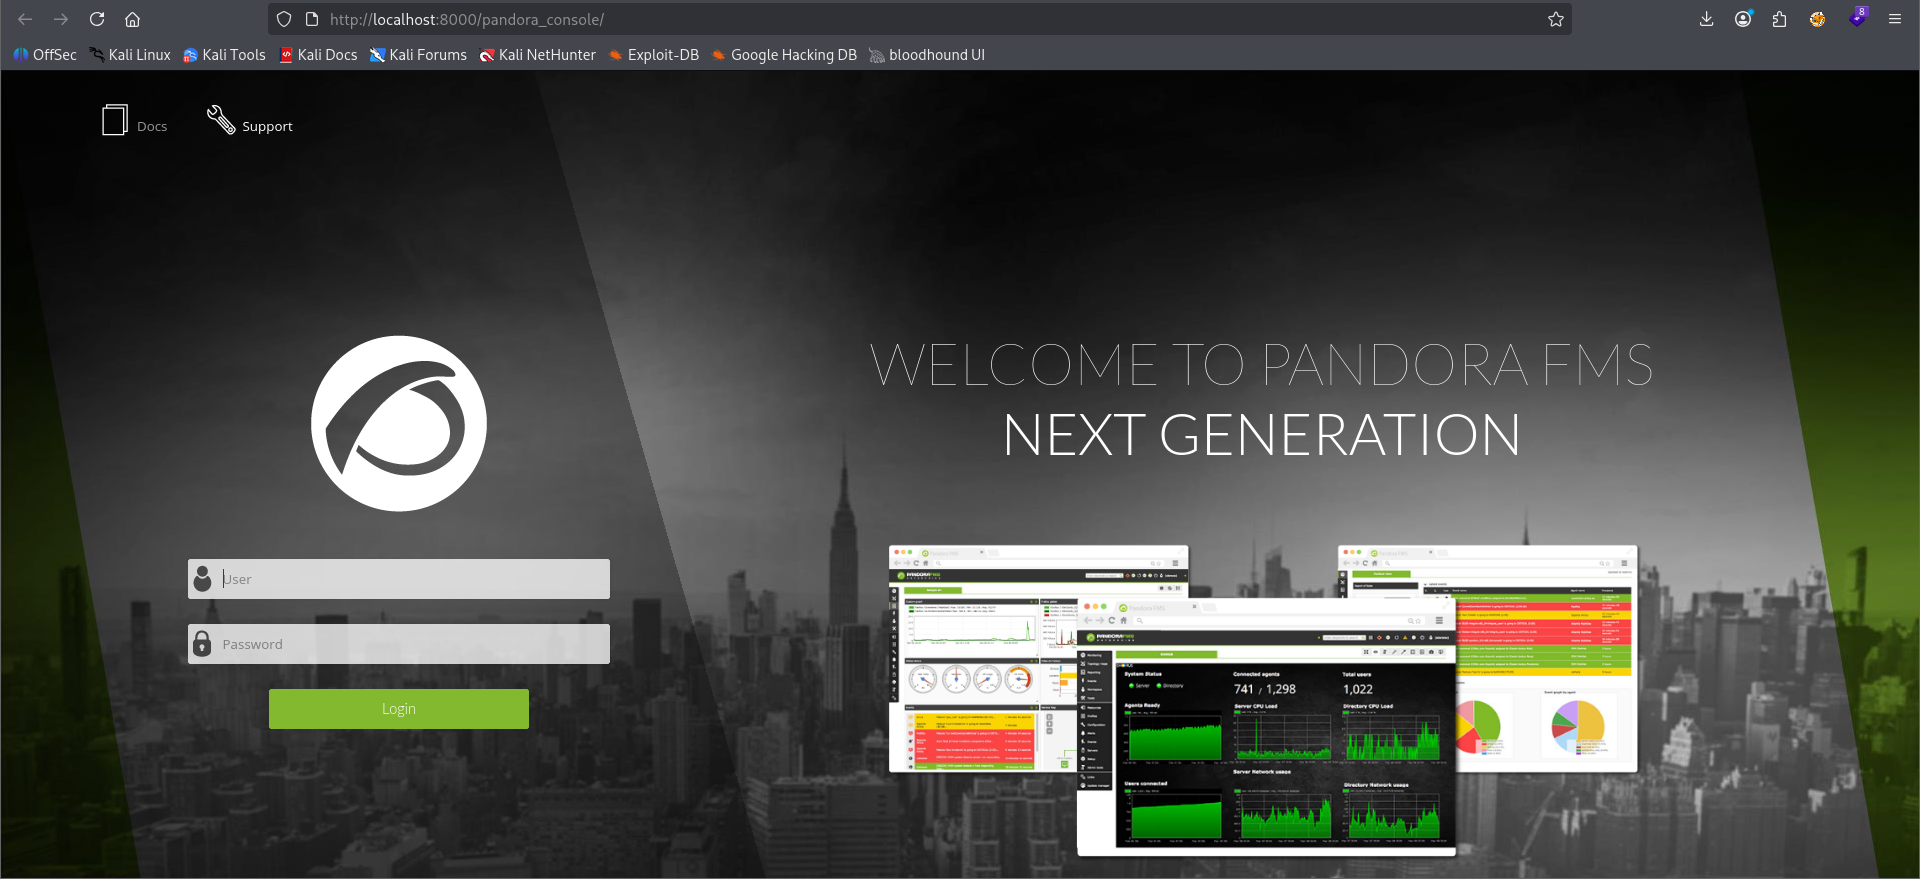Open the Exploit-DB bookmark
Screen dimensions: 1920x879
(654, 55)
